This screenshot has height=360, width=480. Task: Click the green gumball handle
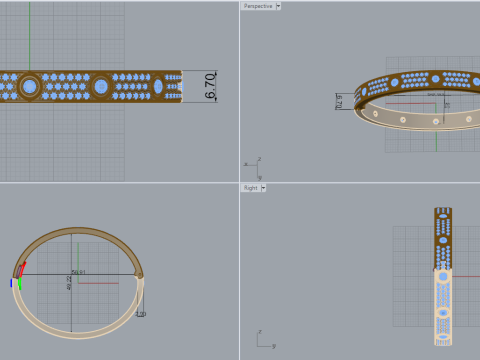click(x=20, y=284)
